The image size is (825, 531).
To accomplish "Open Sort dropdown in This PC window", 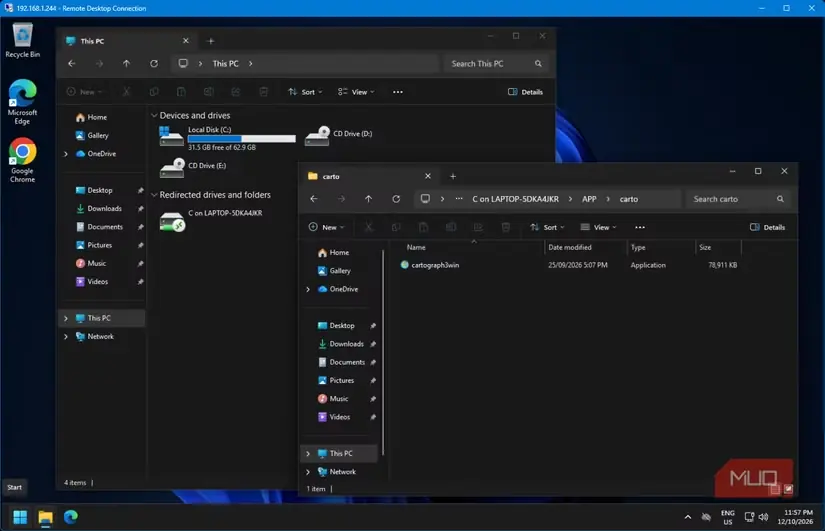I will [x=305, y=92].
